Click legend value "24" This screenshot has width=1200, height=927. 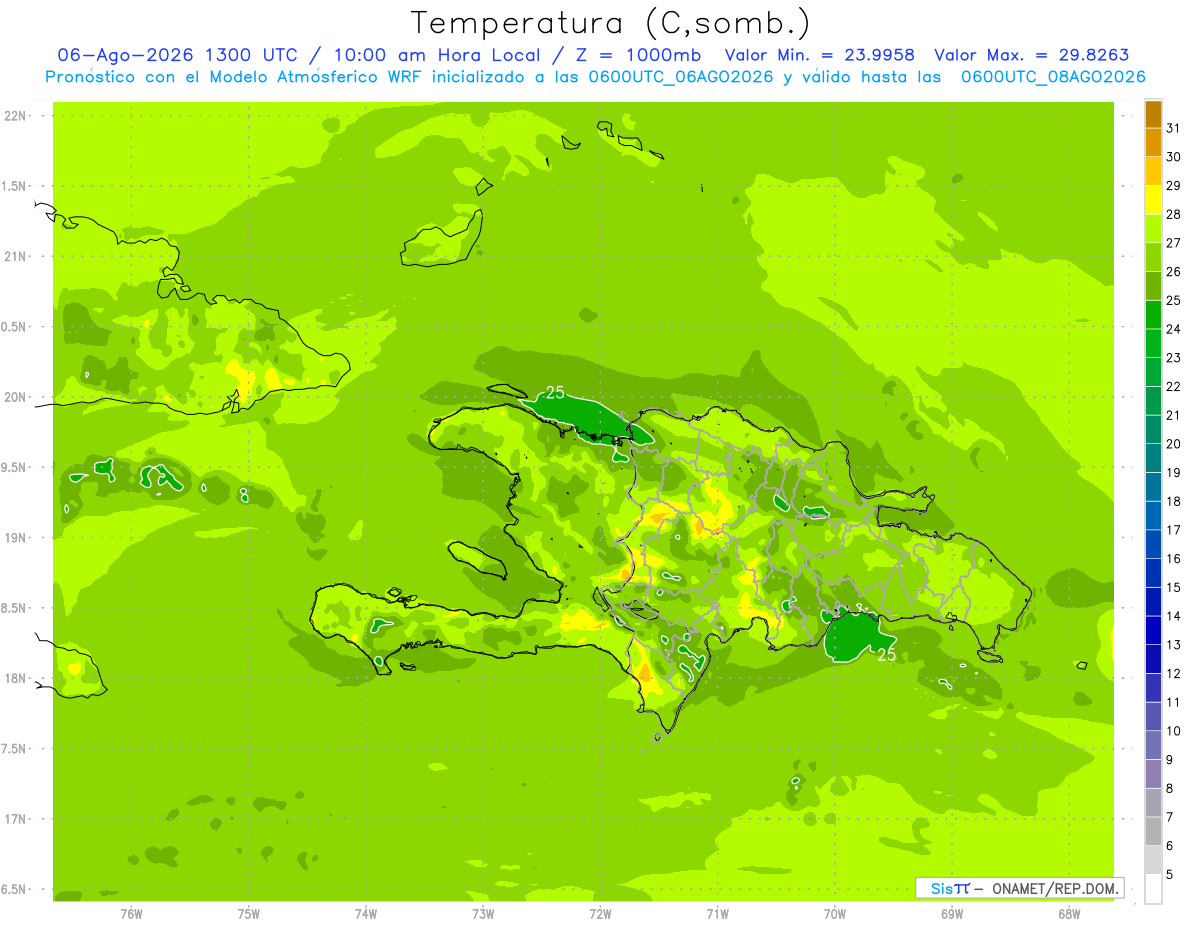tap(1173, 329)
